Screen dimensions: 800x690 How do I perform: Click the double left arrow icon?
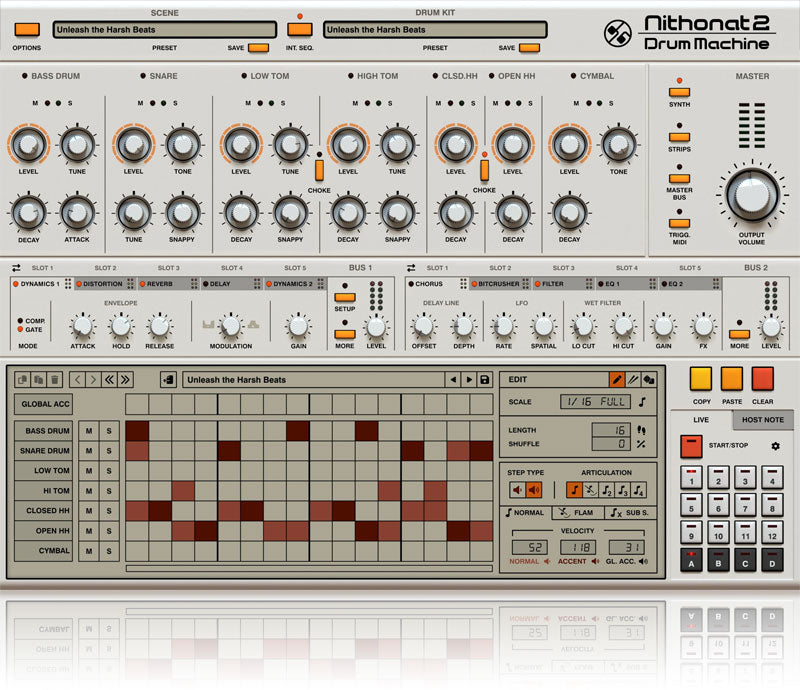[109, 380]
